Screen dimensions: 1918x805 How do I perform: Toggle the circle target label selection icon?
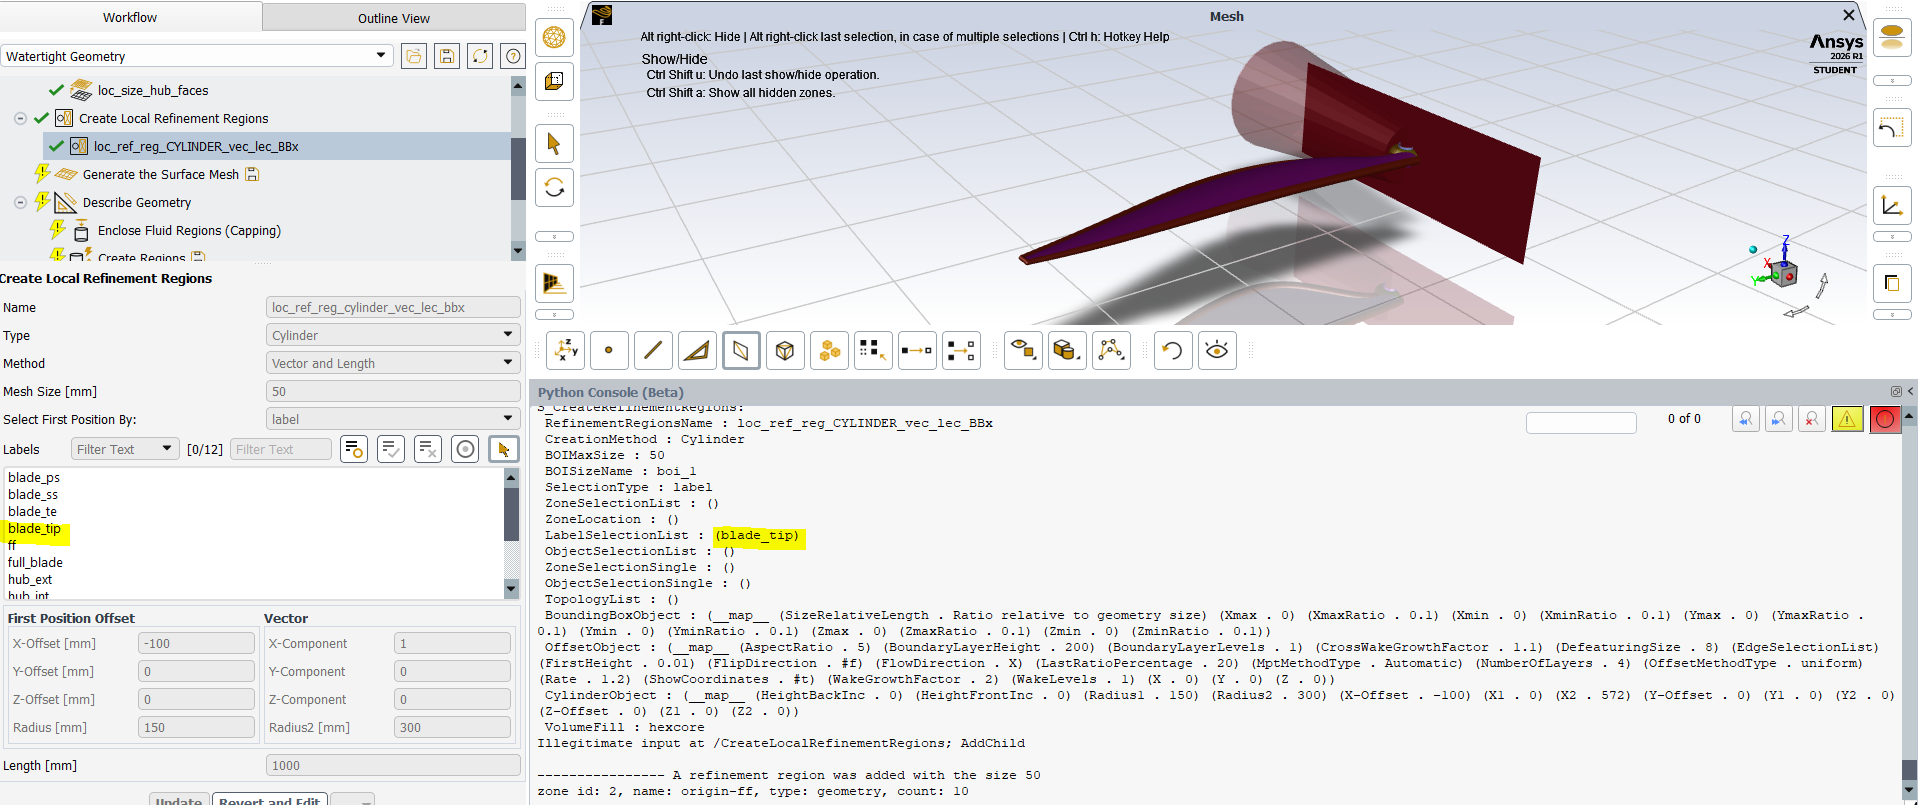pyautogui.click(x=465, y=450)
